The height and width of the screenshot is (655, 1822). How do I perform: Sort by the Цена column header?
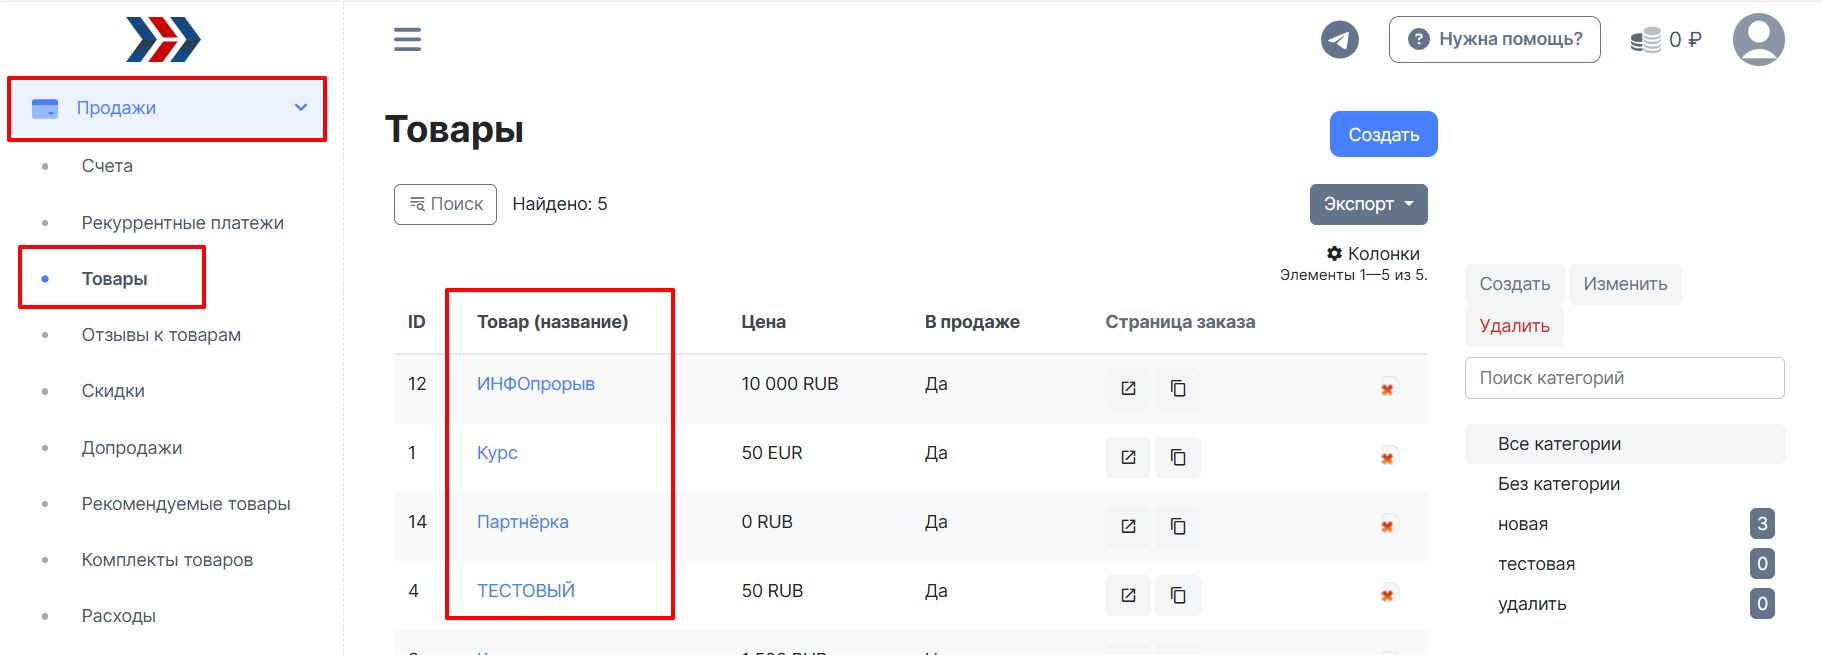[x=763, y=322]
